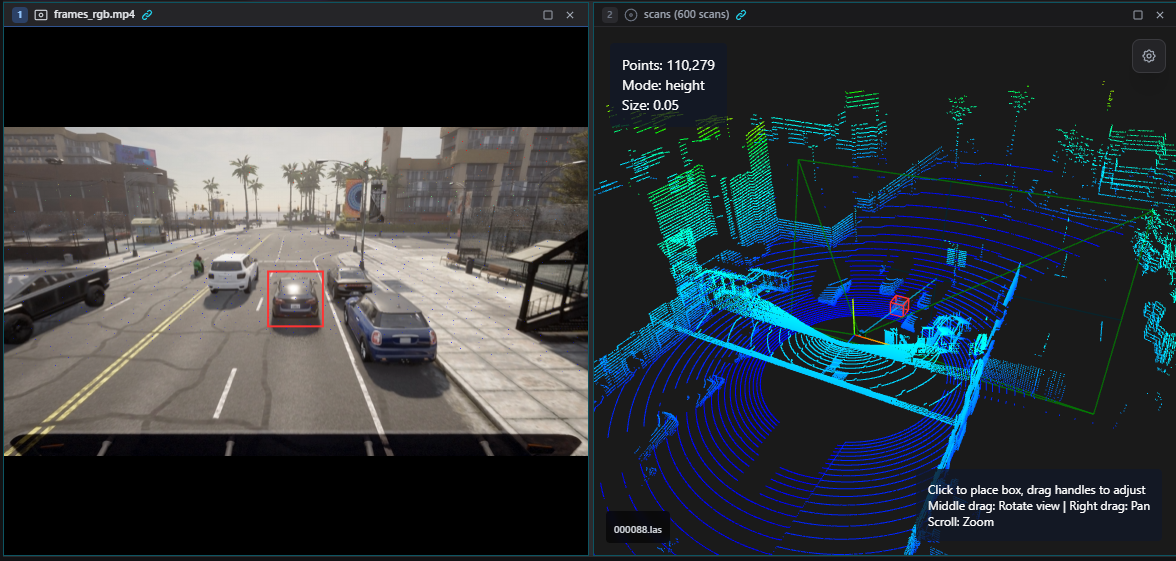Maximize the frames_rgb.mp4 panel
This screenshot has width=1176, height=561.
pyautogui.click(x=548, y=15)
